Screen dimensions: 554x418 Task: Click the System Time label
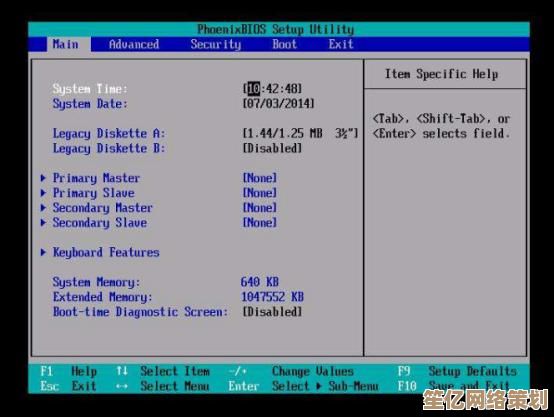coord(90,89)
